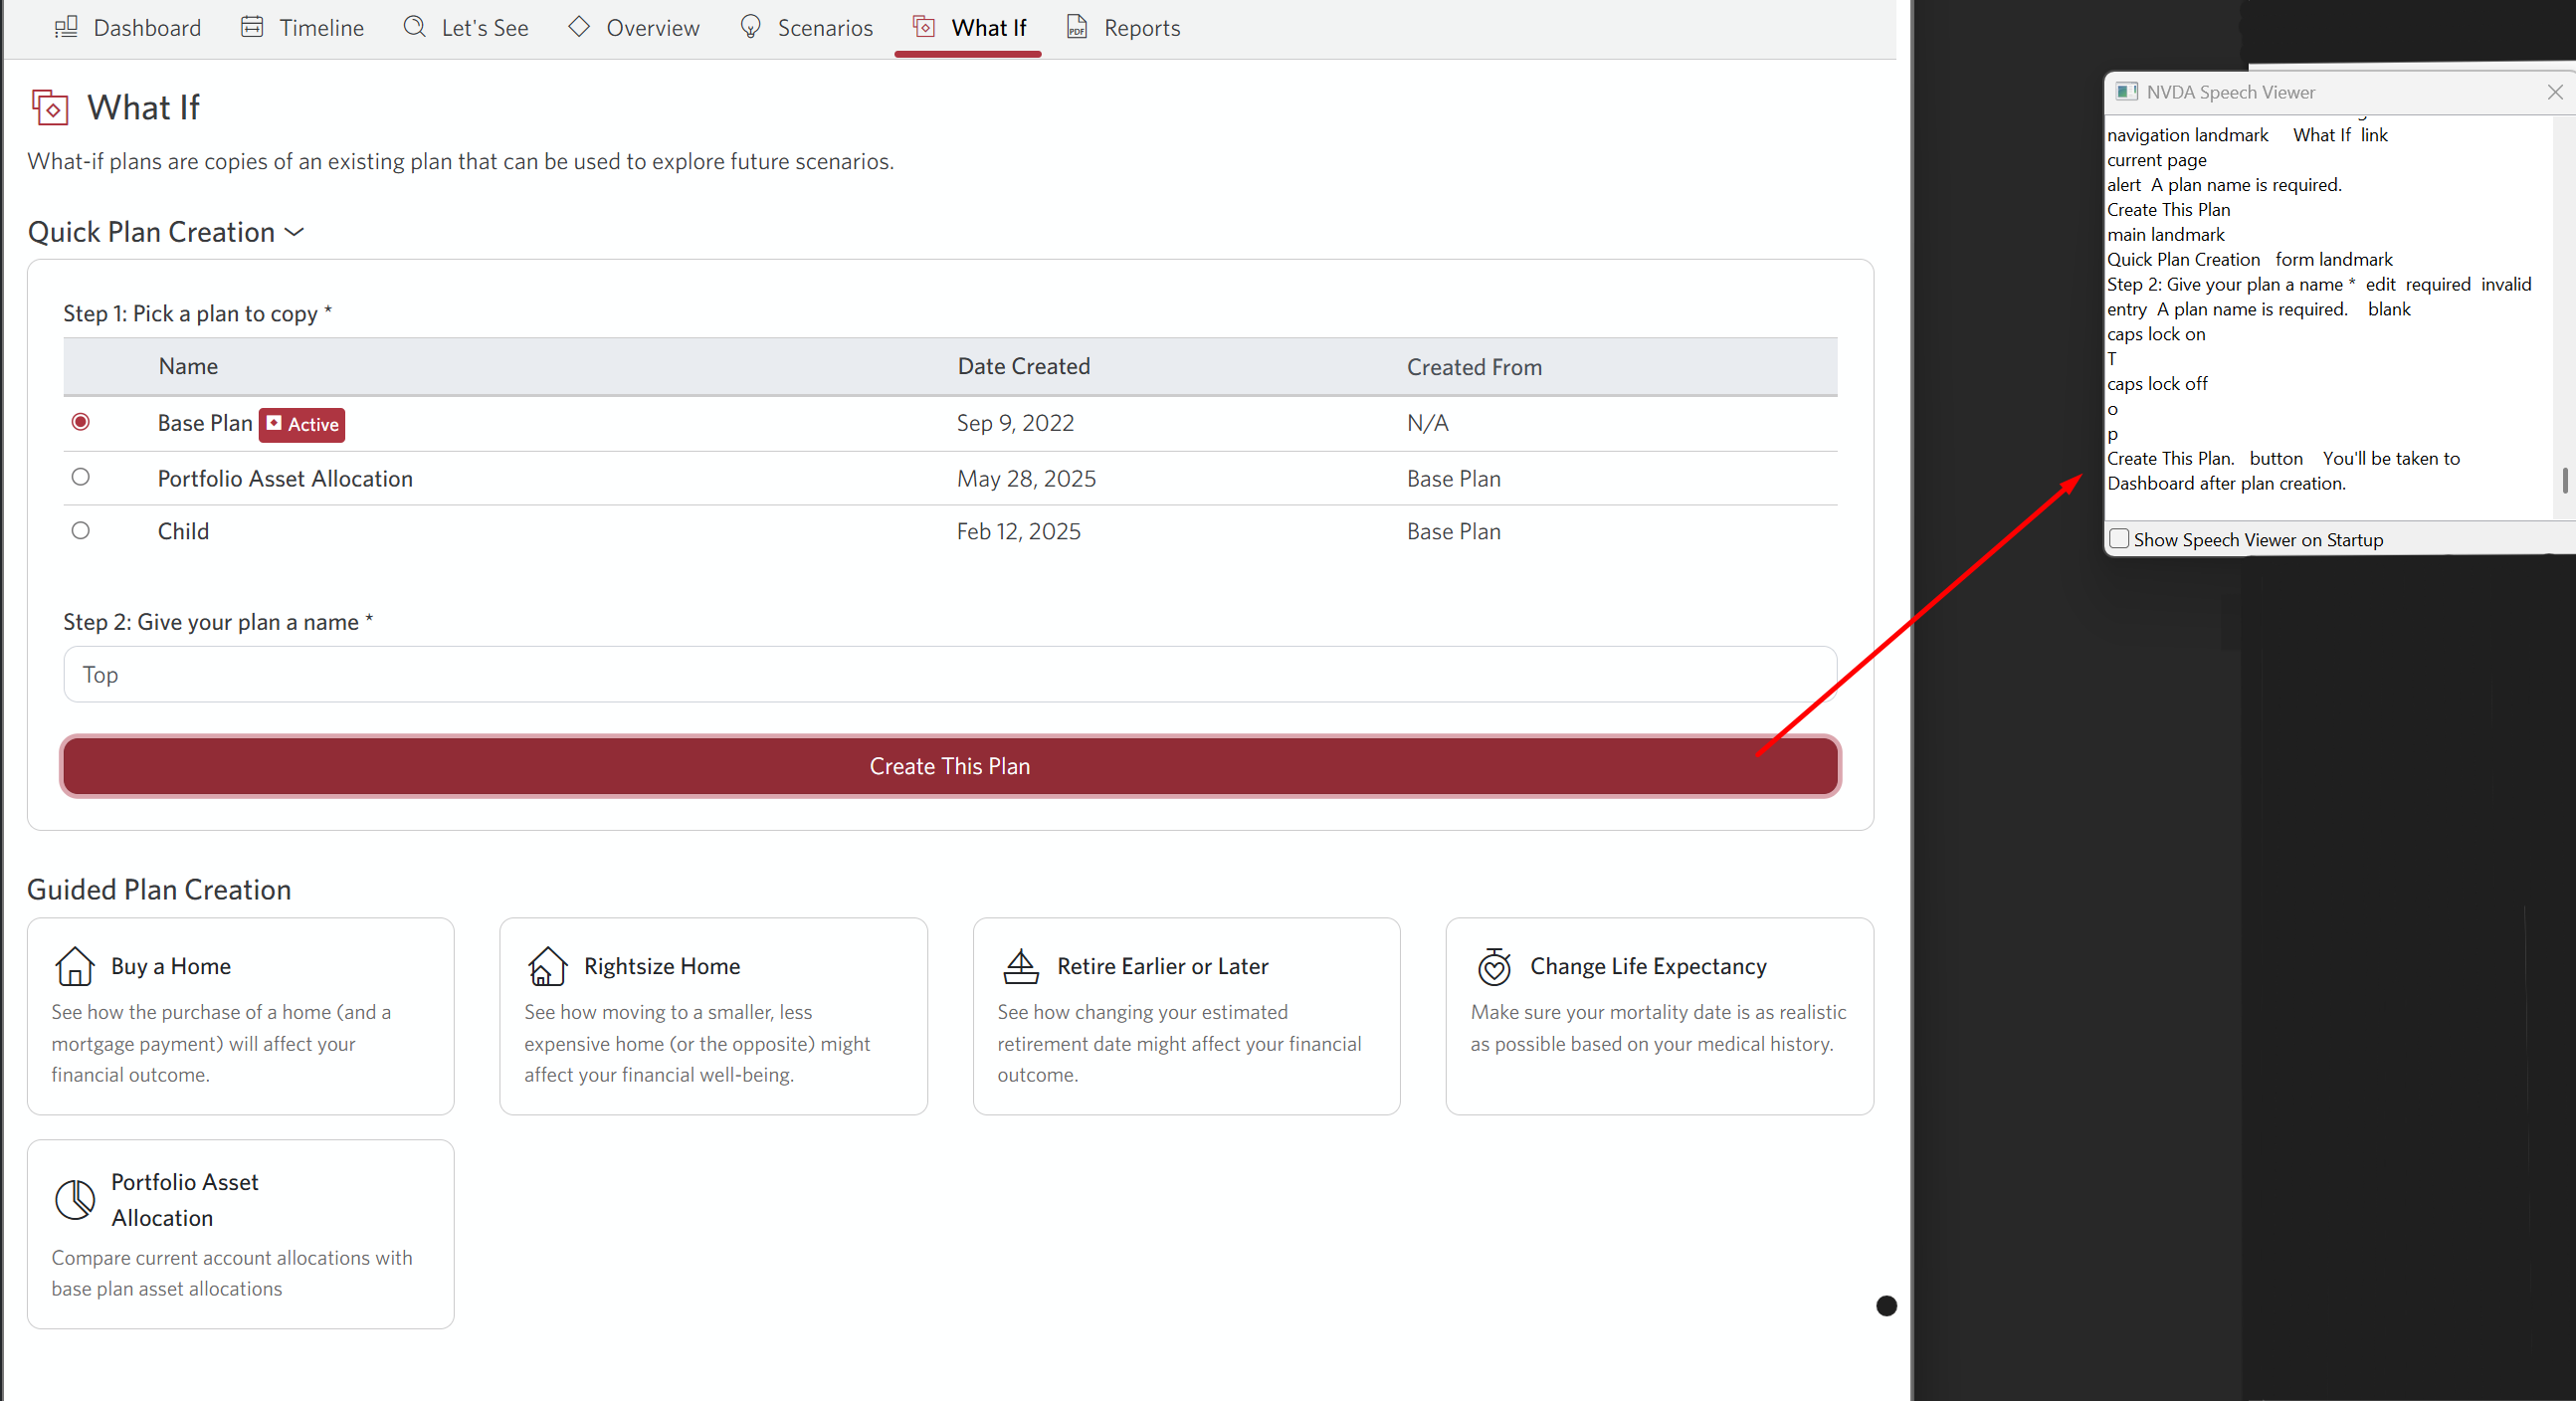This screenshot has height=1401, width=2576.
Task: Click the Dashboard icon in the navigation bar
Action: tap(66, 27)
